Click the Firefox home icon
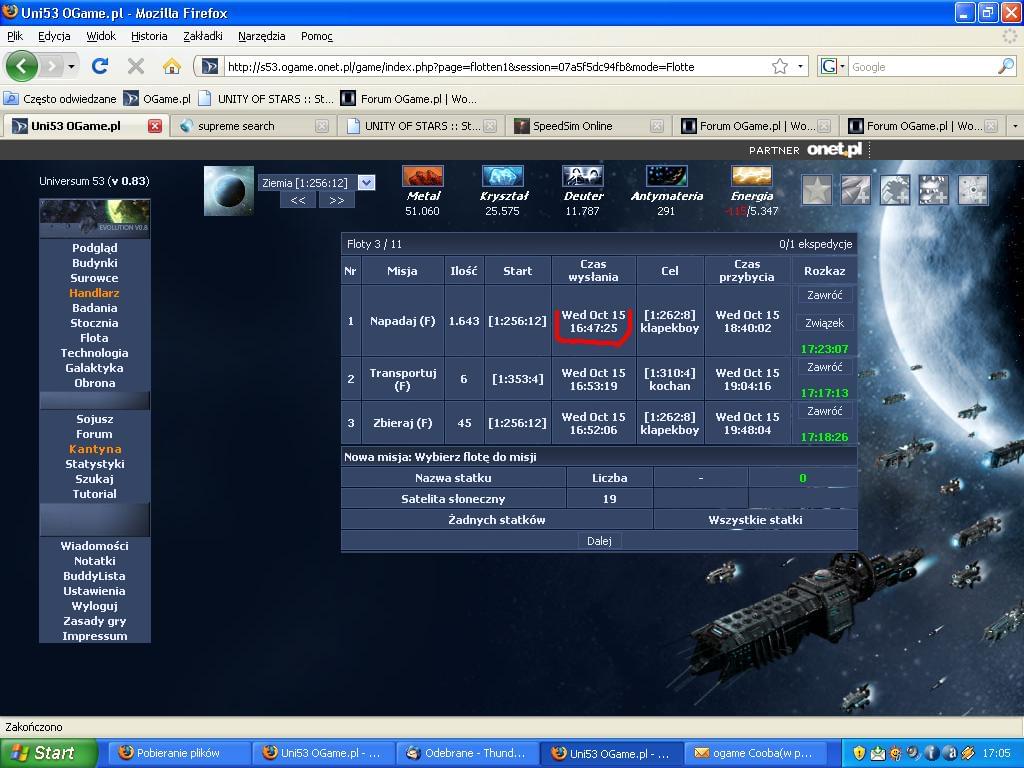The width and height of the screenshot is (1024, 768). 172,67
